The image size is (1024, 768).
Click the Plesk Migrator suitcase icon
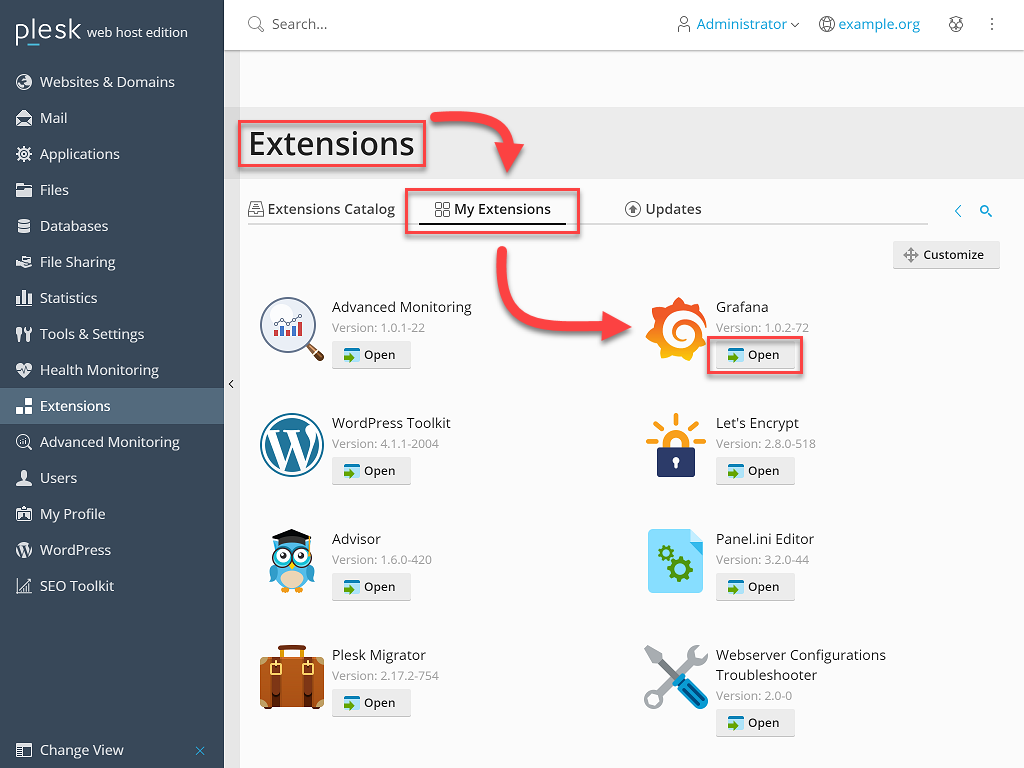pos(292,677)
